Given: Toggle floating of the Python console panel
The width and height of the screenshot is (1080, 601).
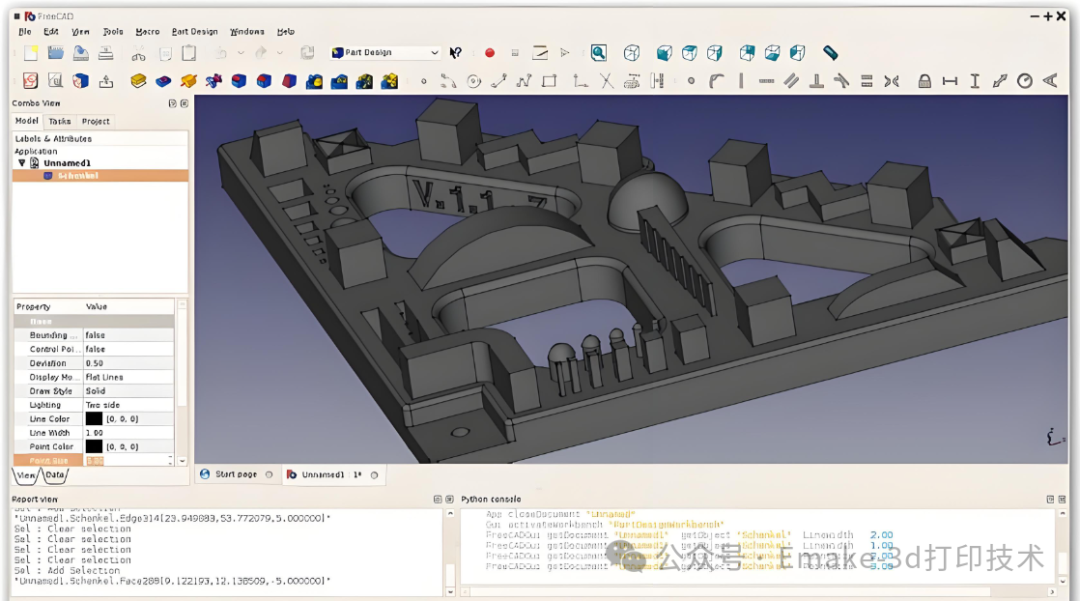Looking at the screenshot, I should tap(1050, 499).
